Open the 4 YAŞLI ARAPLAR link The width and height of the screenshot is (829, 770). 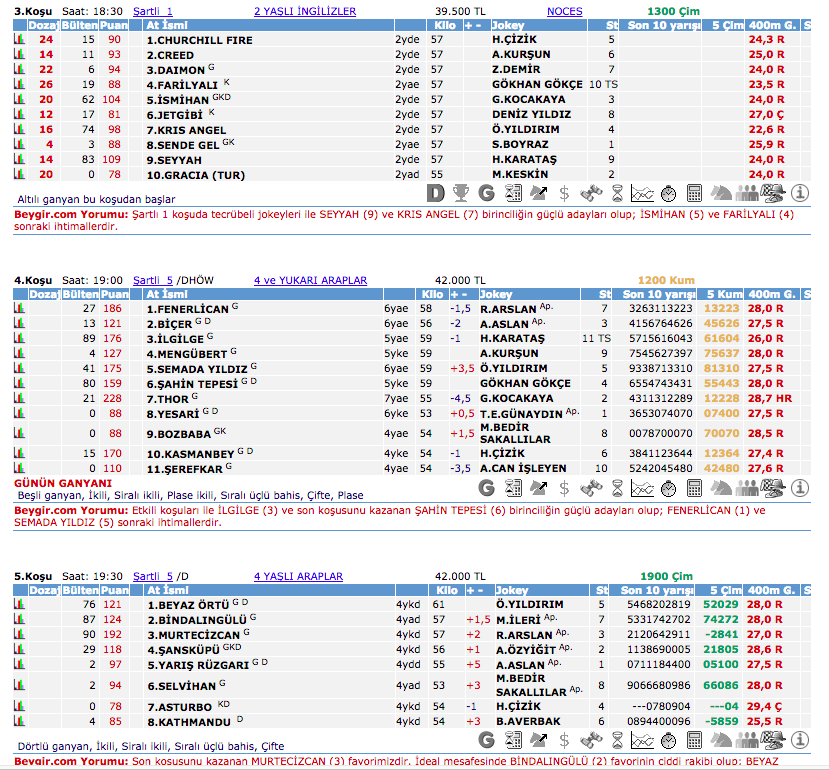pyautogui.click(x=298, y=576)
